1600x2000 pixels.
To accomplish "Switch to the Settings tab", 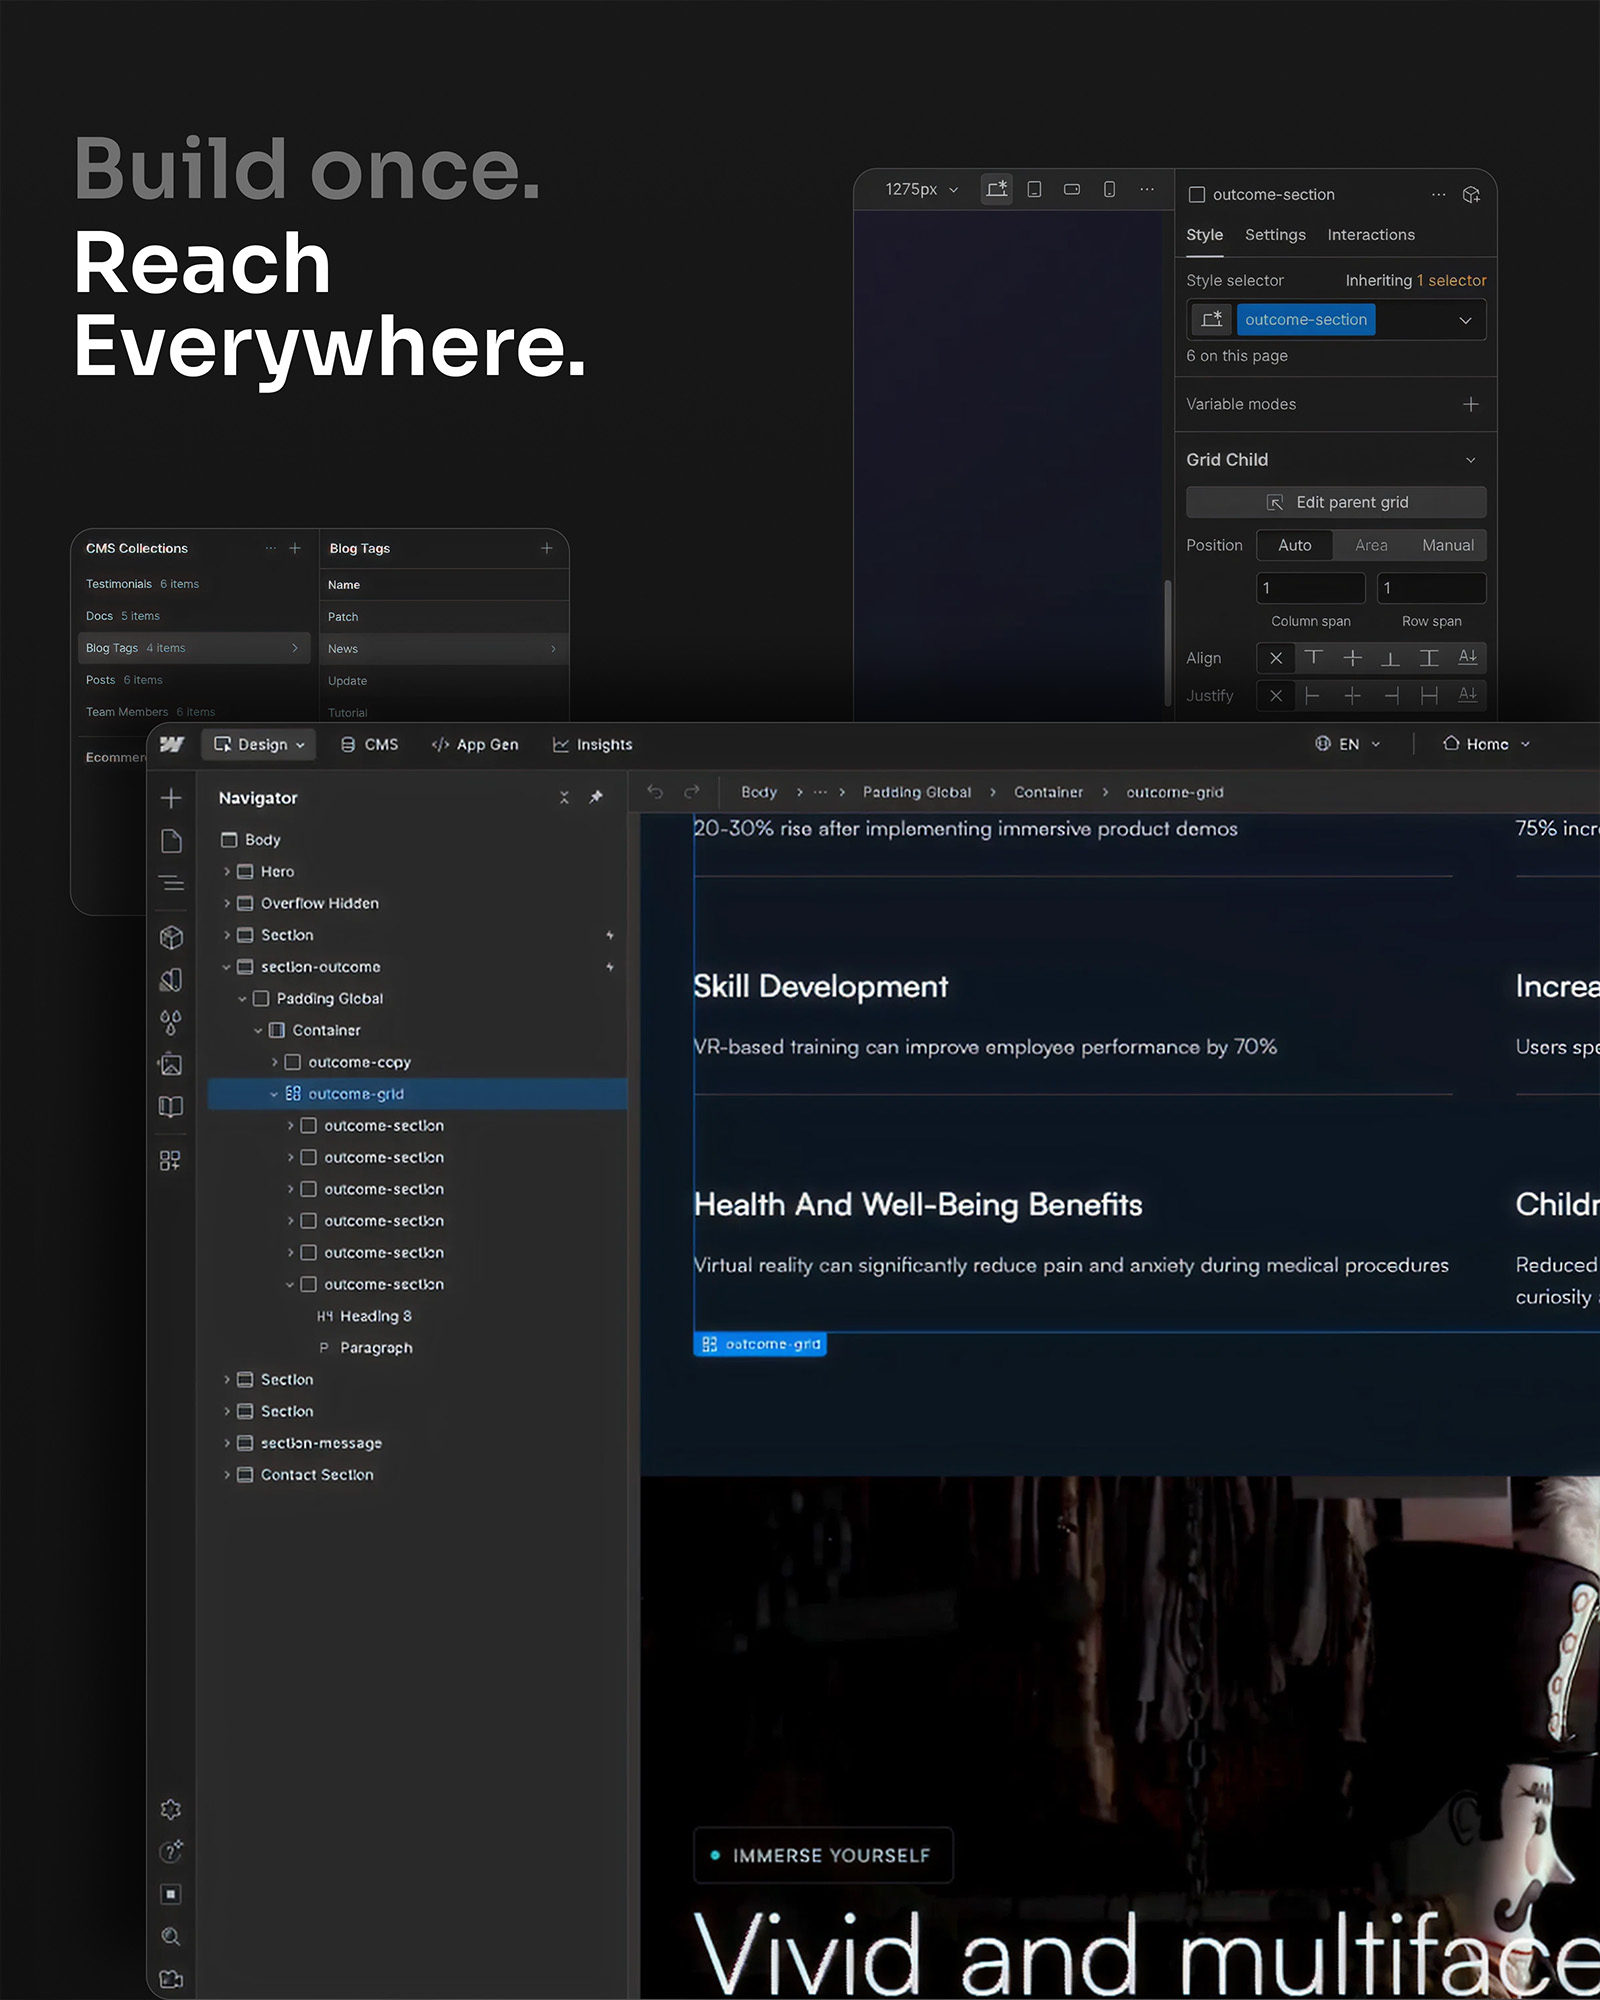I will pos(1274,235).
